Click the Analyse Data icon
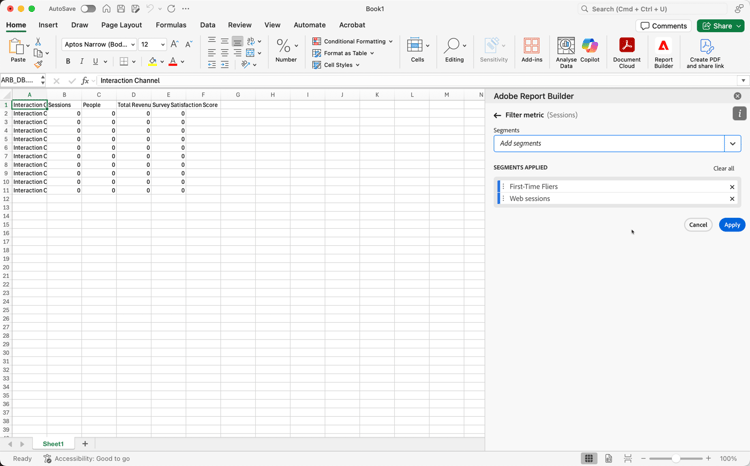 (566, 46)
